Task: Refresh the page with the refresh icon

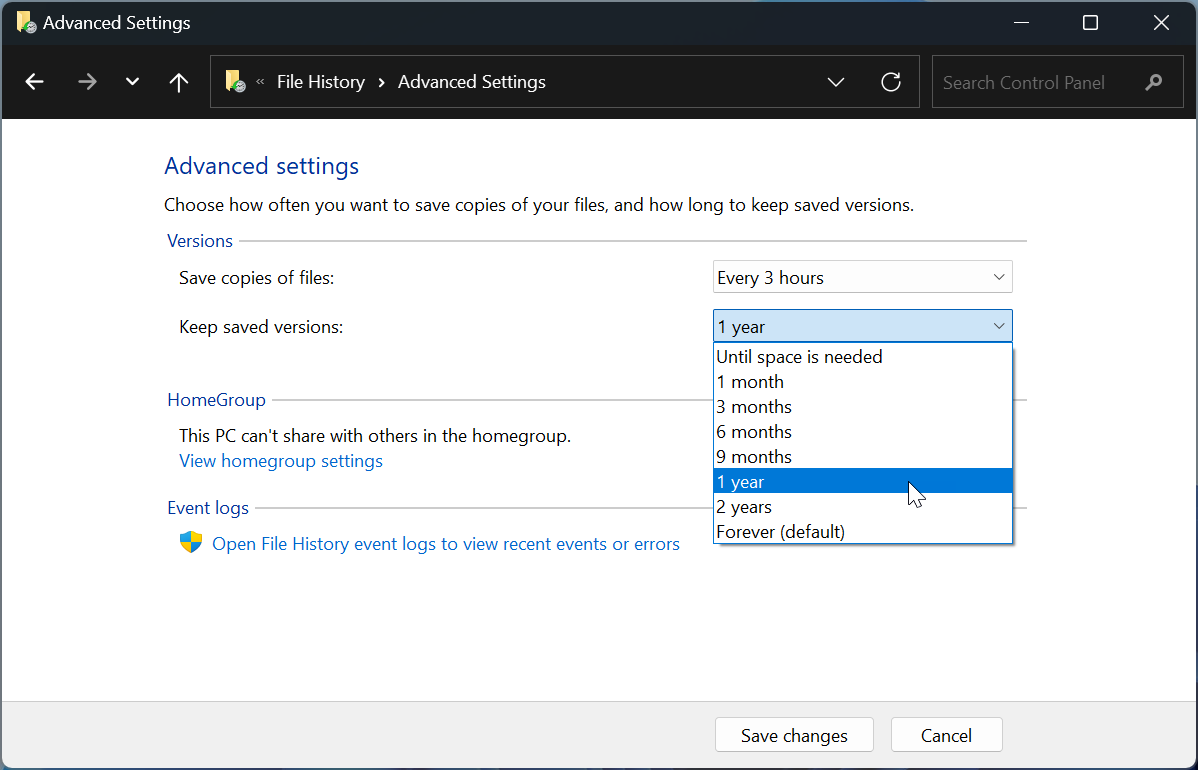Action: tap(890, 82)
